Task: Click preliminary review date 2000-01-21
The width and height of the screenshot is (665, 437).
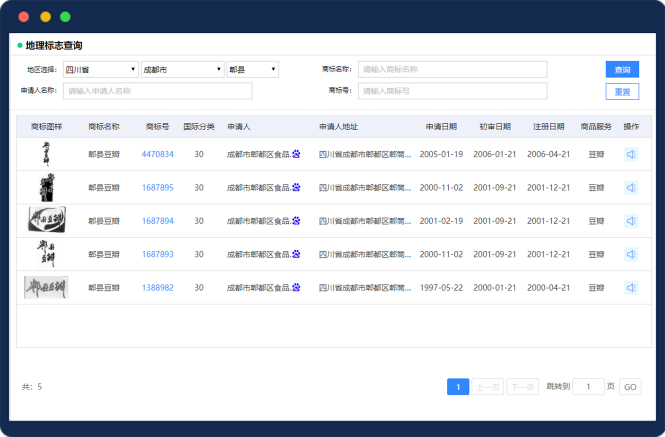Action: pos(495,288)
